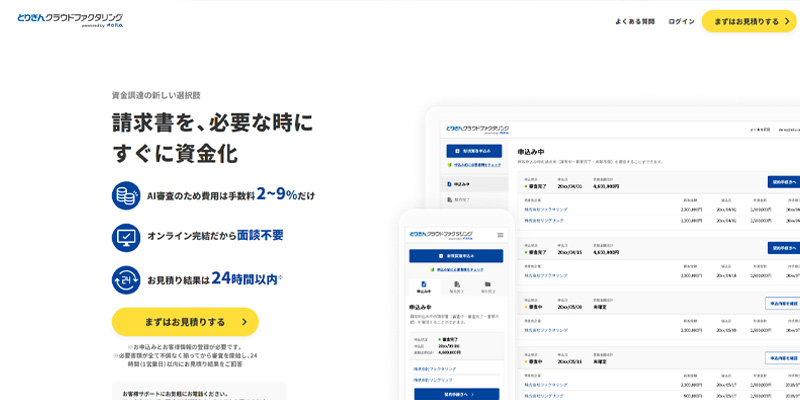
Task: Click the large まずはお見積りする button under the headline
Action: (185, 322)
